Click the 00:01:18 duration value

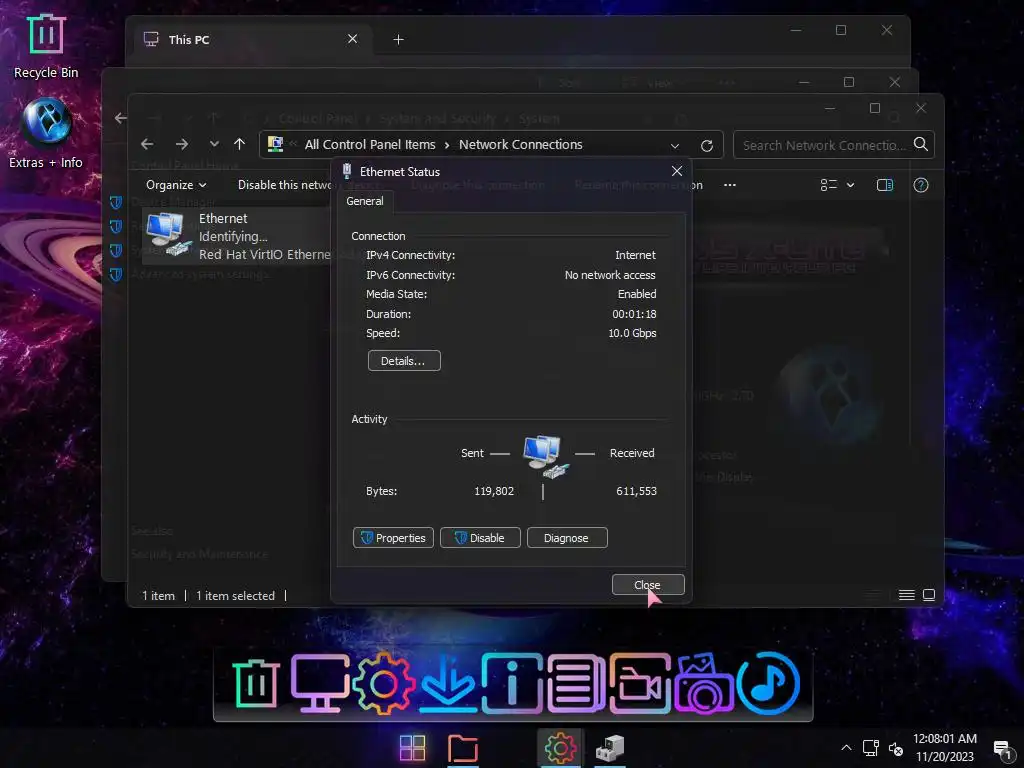[x=634, y=314]
